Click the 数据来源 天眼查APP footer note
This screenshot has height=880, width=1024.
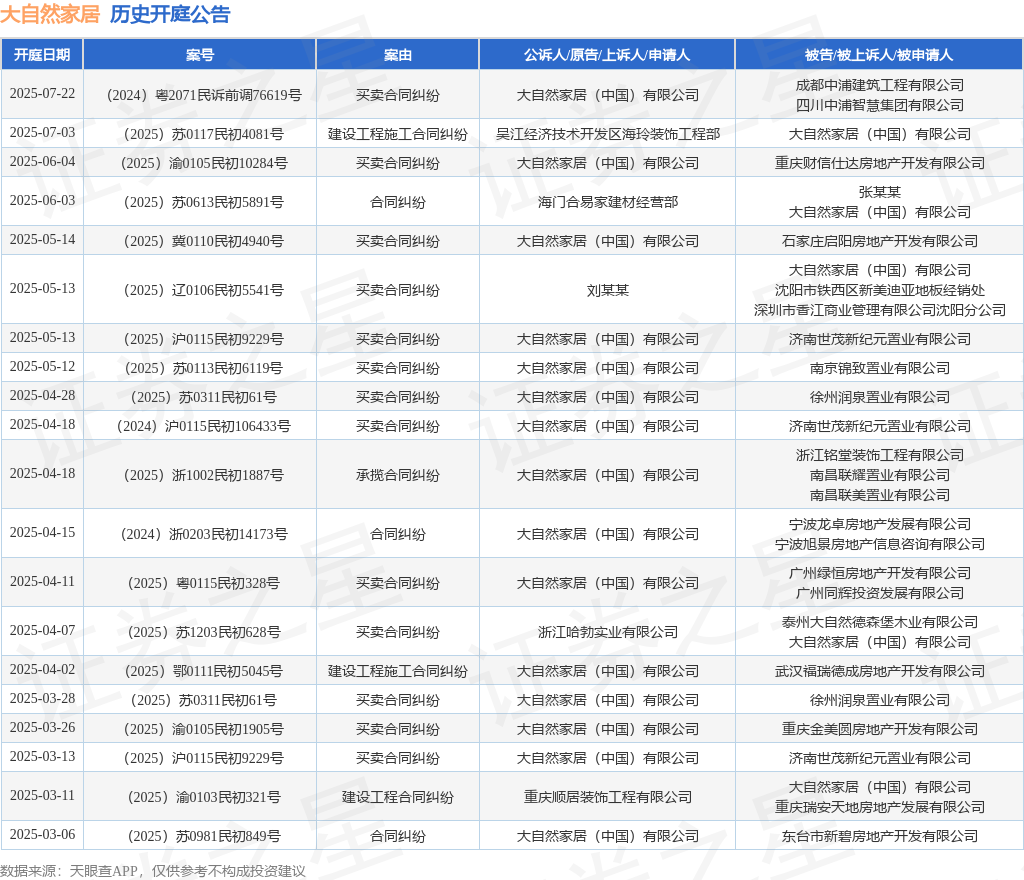point(153,871)
